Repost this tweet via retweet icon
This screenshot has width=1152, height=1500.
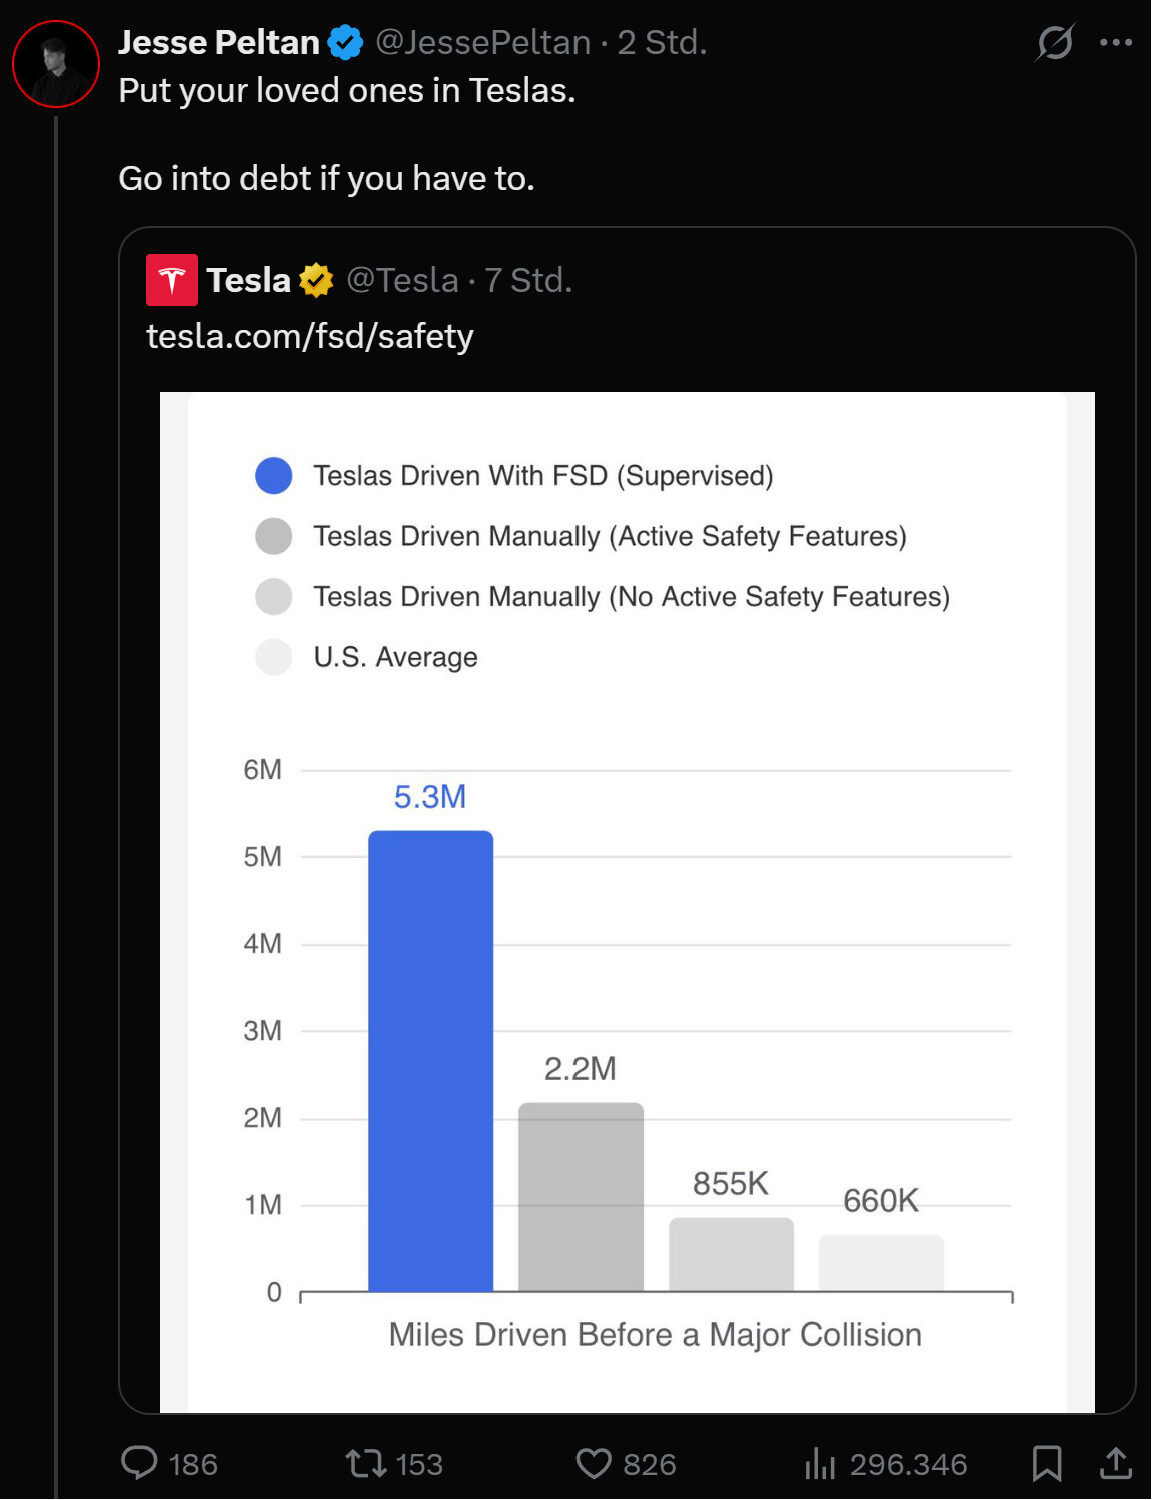click(365, 1464)
